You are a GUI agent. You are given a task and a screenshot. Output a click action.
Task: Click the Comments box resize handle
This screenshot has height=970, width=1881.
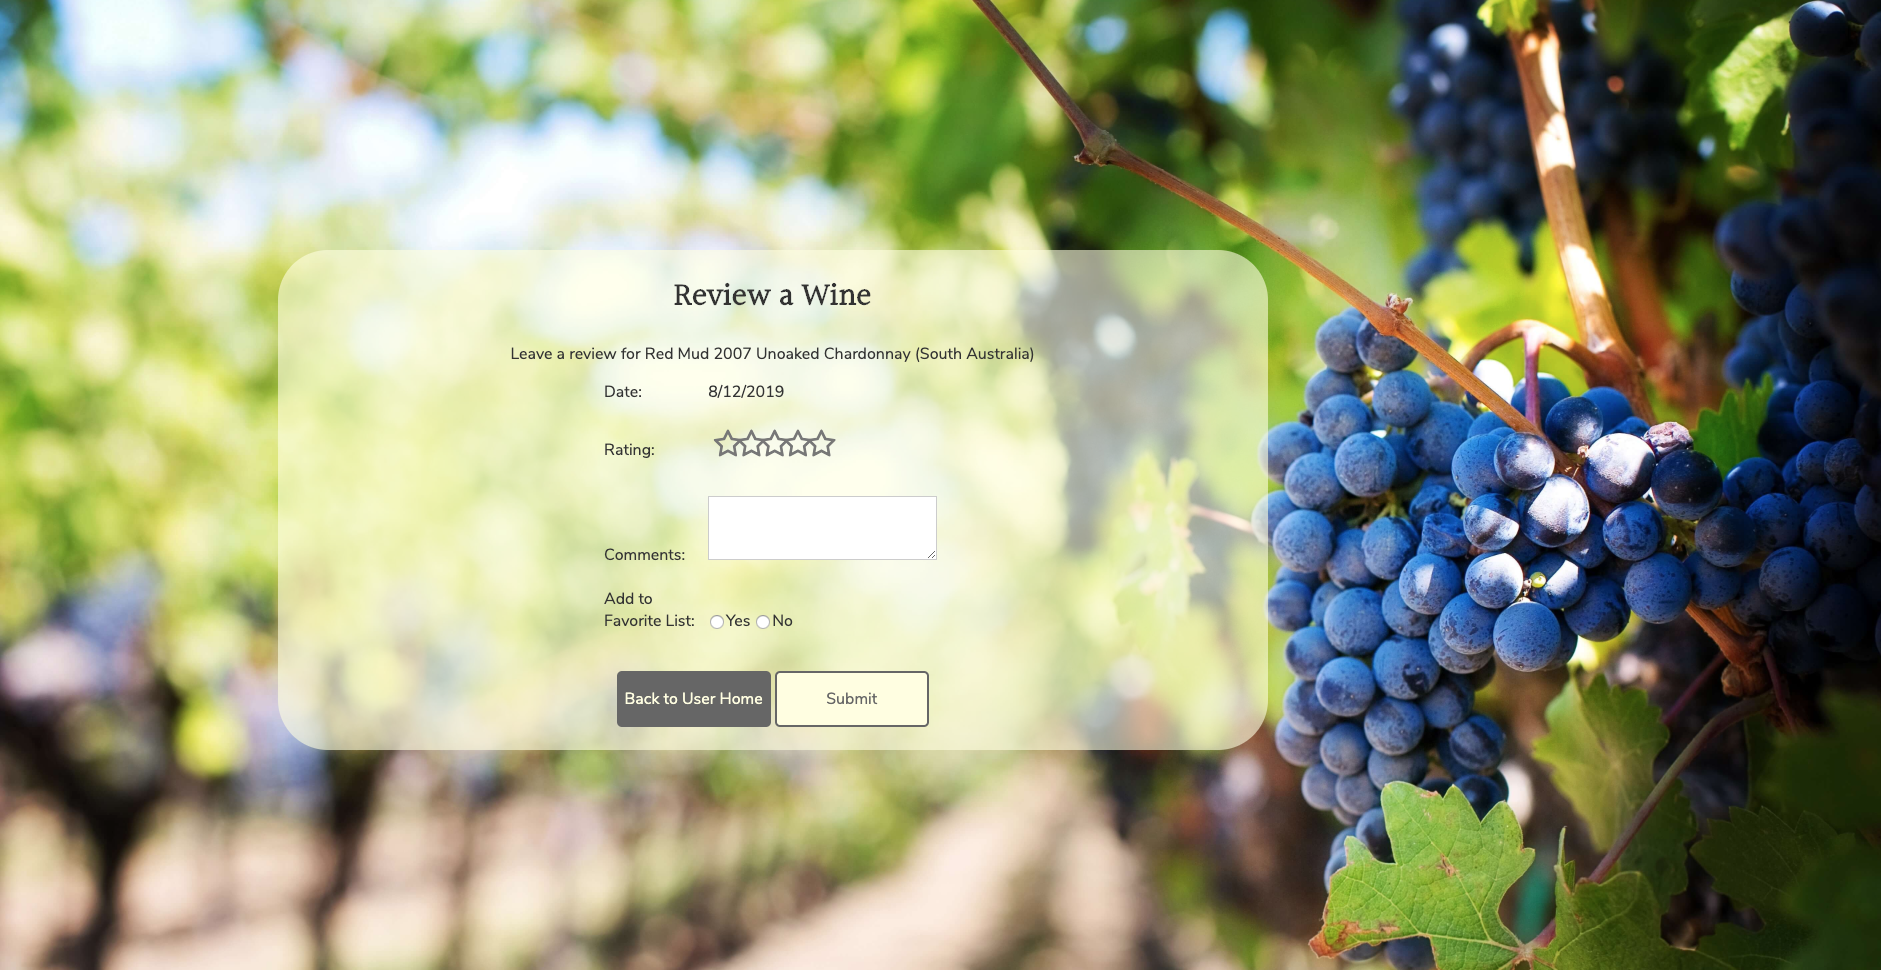(931, 554)
